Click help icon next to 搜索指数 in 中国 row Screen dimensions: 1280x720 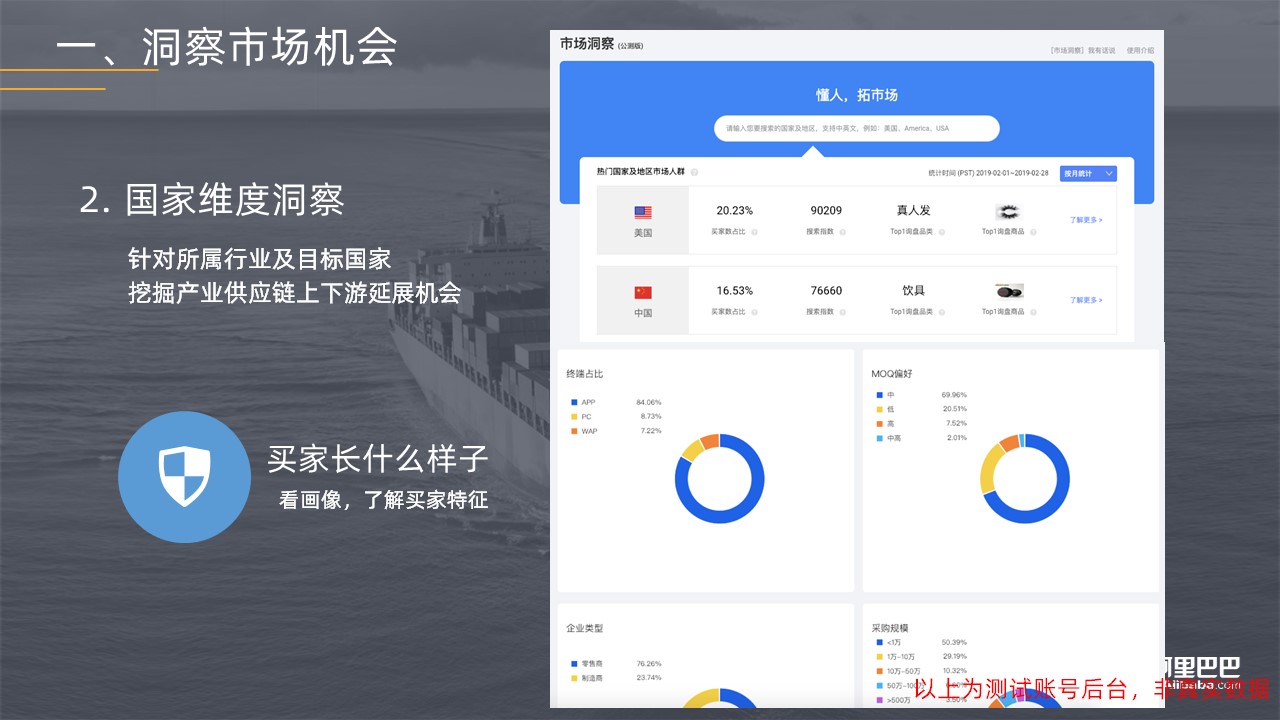pos(843,311)
